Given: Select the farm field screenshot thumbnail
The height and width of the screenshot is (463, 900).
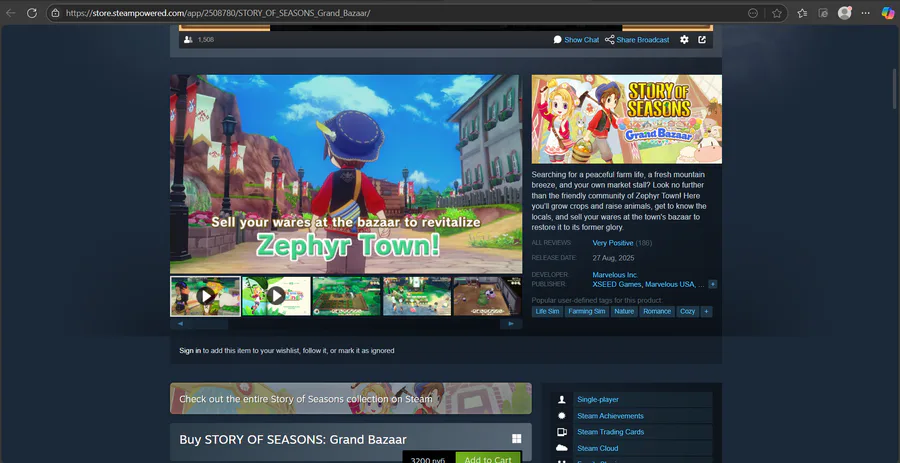Looking at the screenshot, I should tap(347, 296).
